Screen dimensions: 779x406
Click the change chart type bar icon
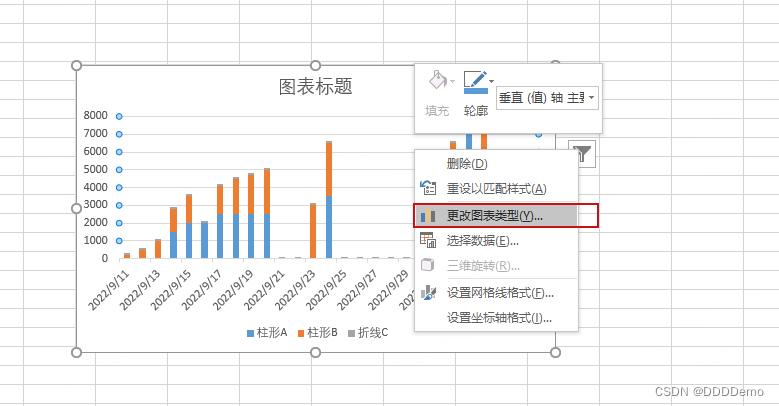[428, 216]
